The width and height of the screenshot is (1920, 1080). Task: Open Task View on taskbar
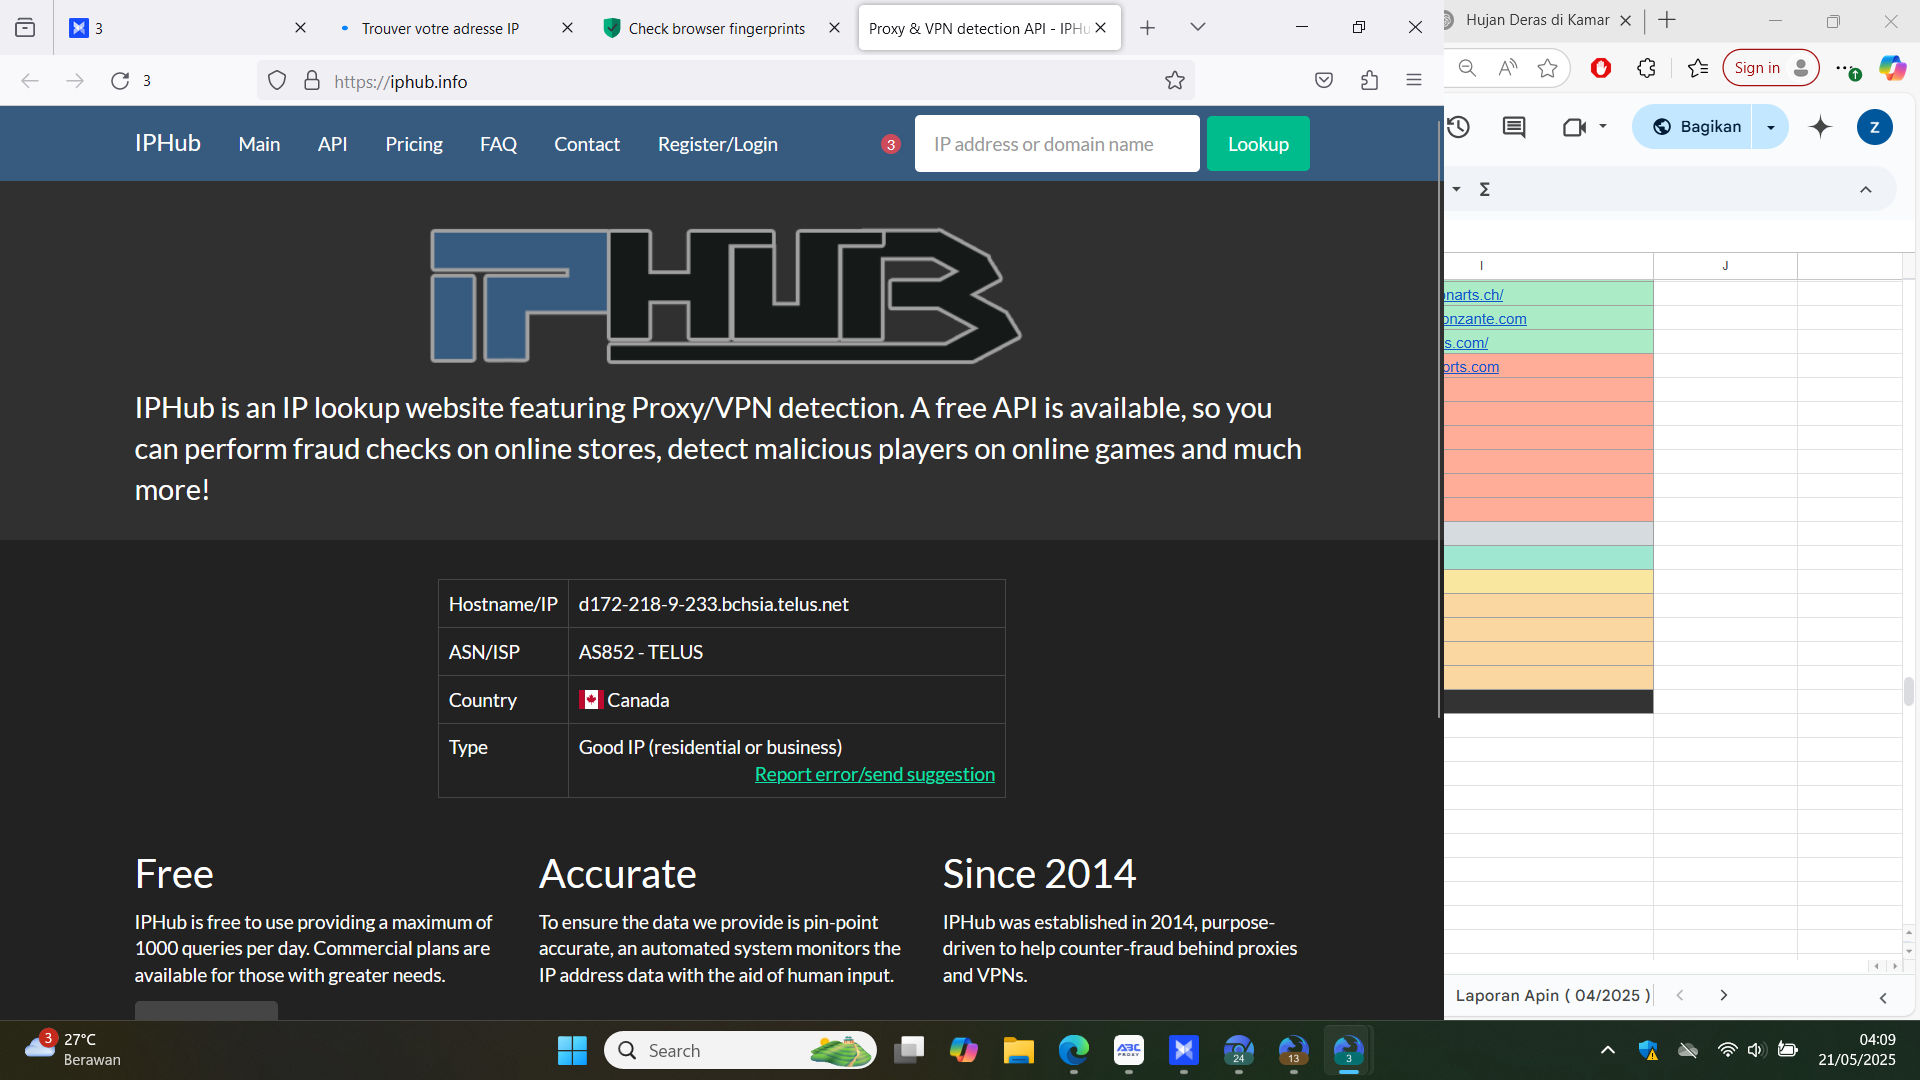[909, 1051]
